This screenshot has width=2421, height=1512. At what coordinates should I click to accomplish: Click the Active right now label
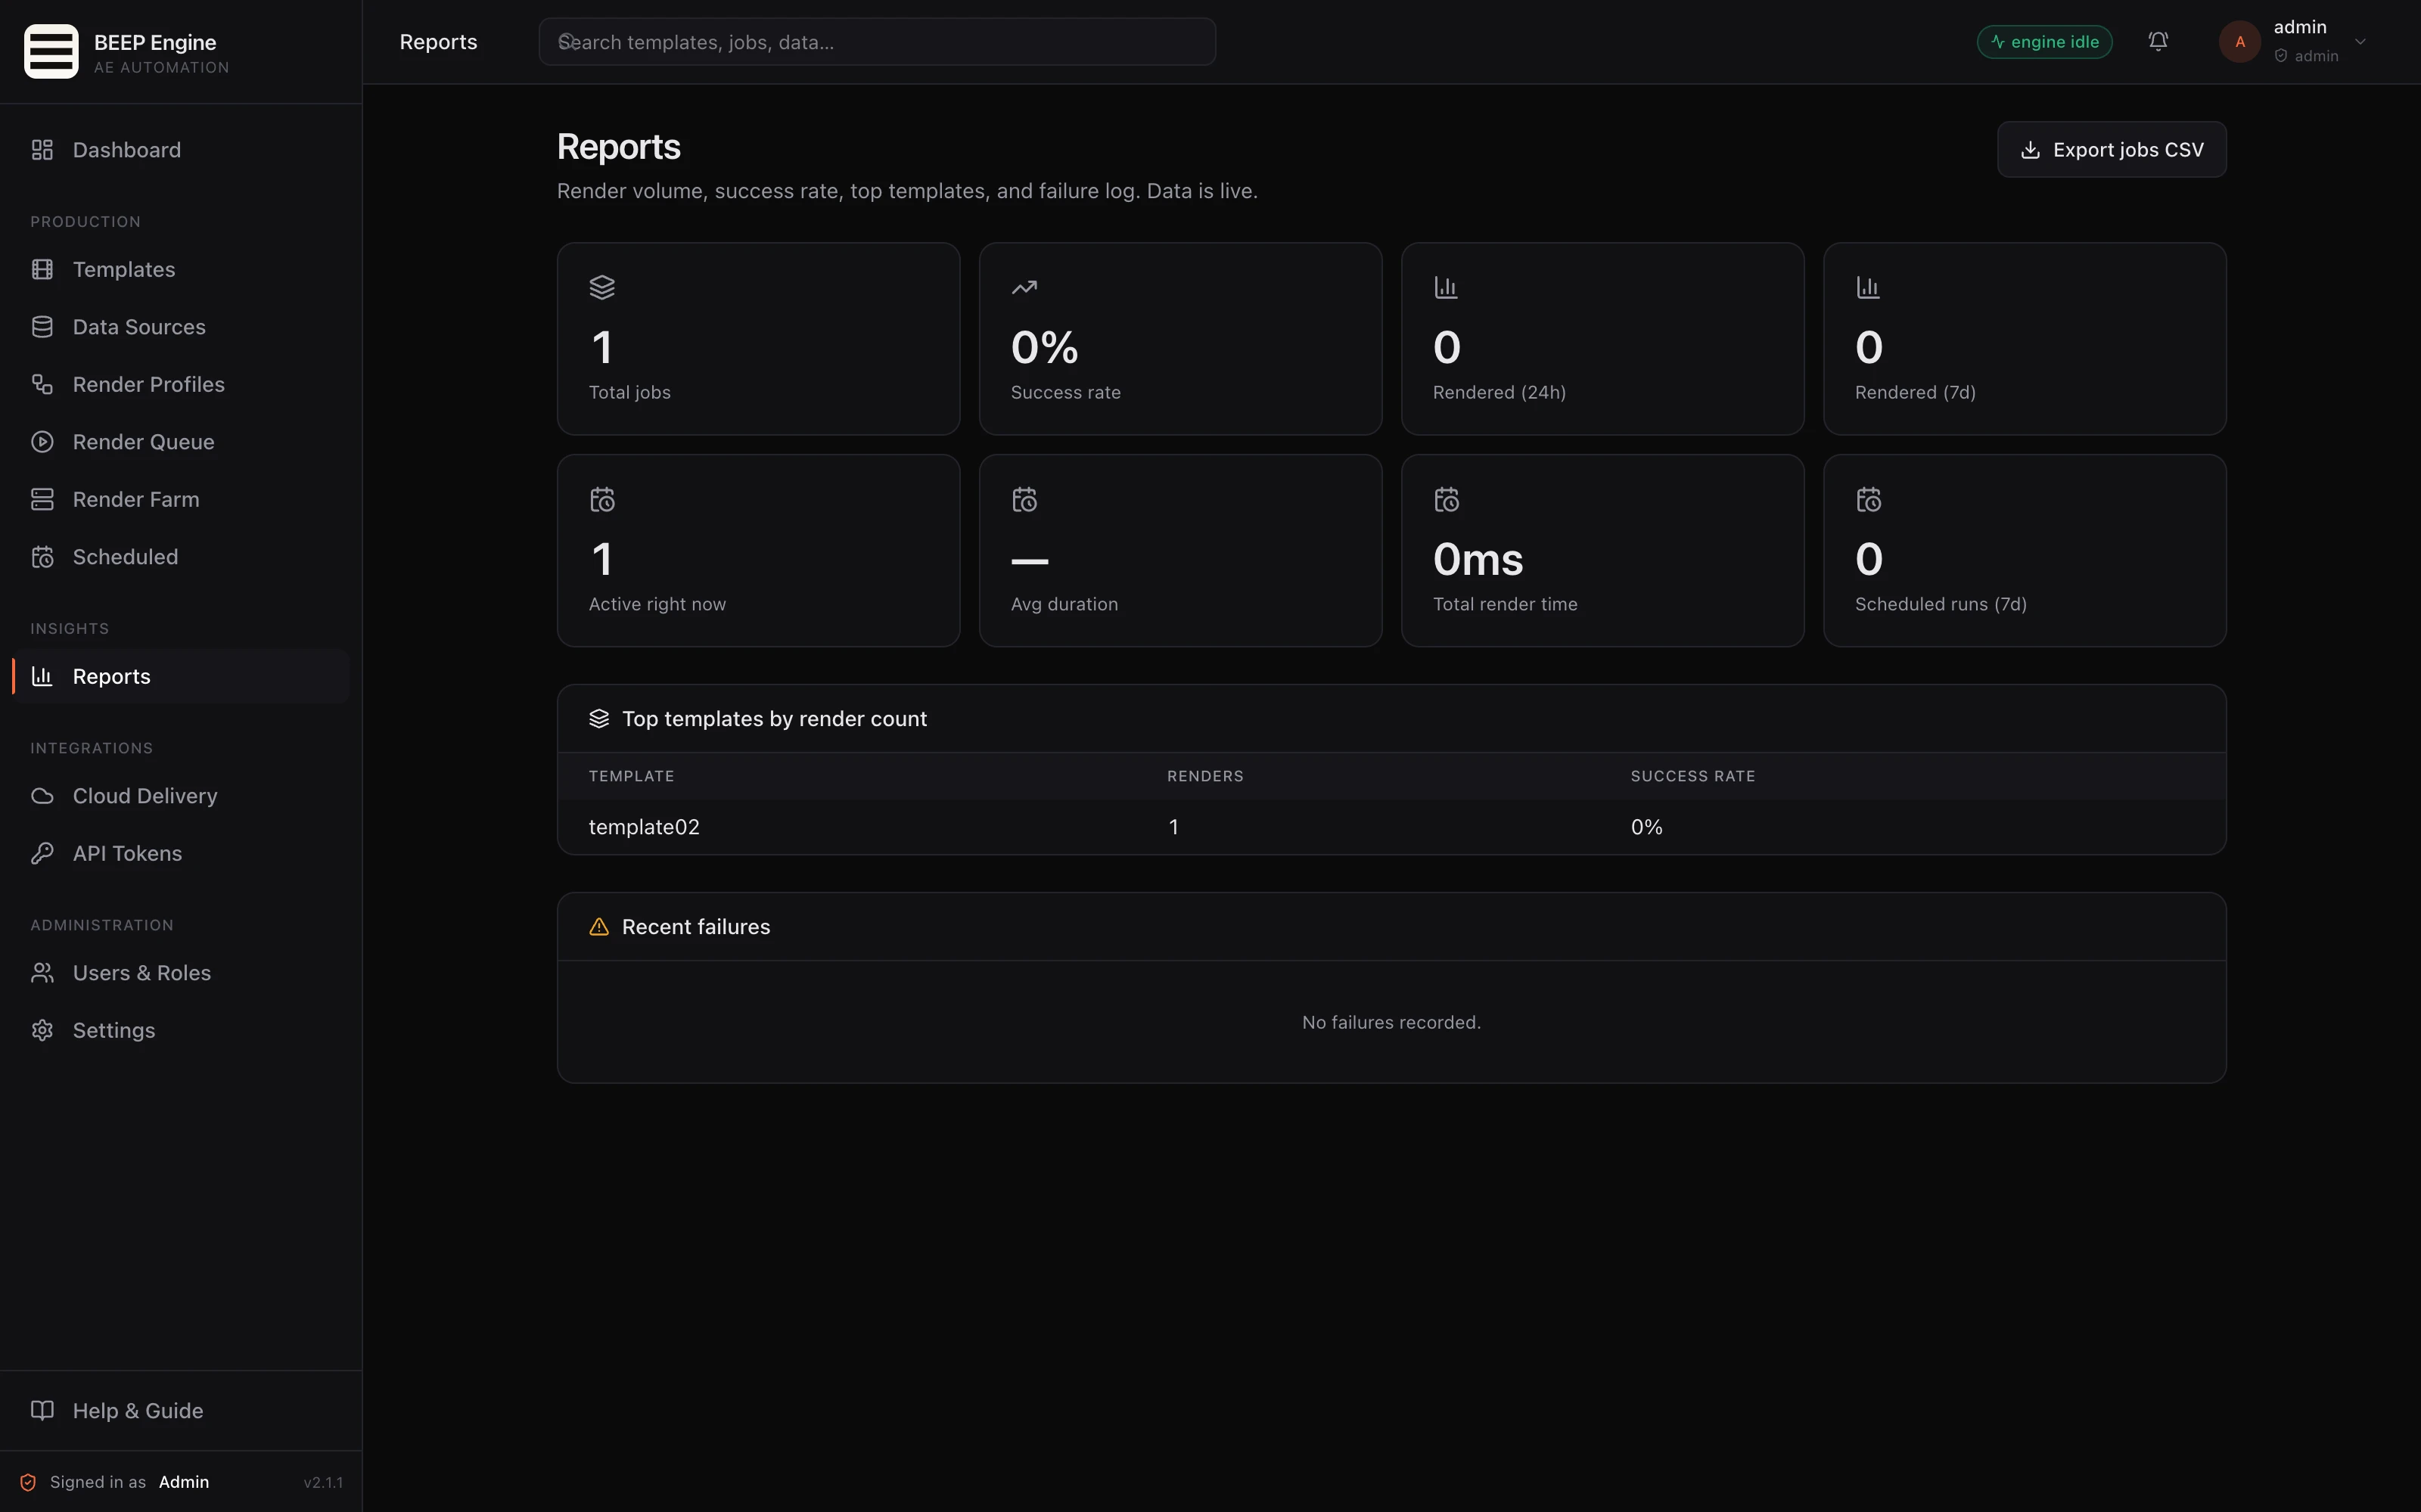657,604
